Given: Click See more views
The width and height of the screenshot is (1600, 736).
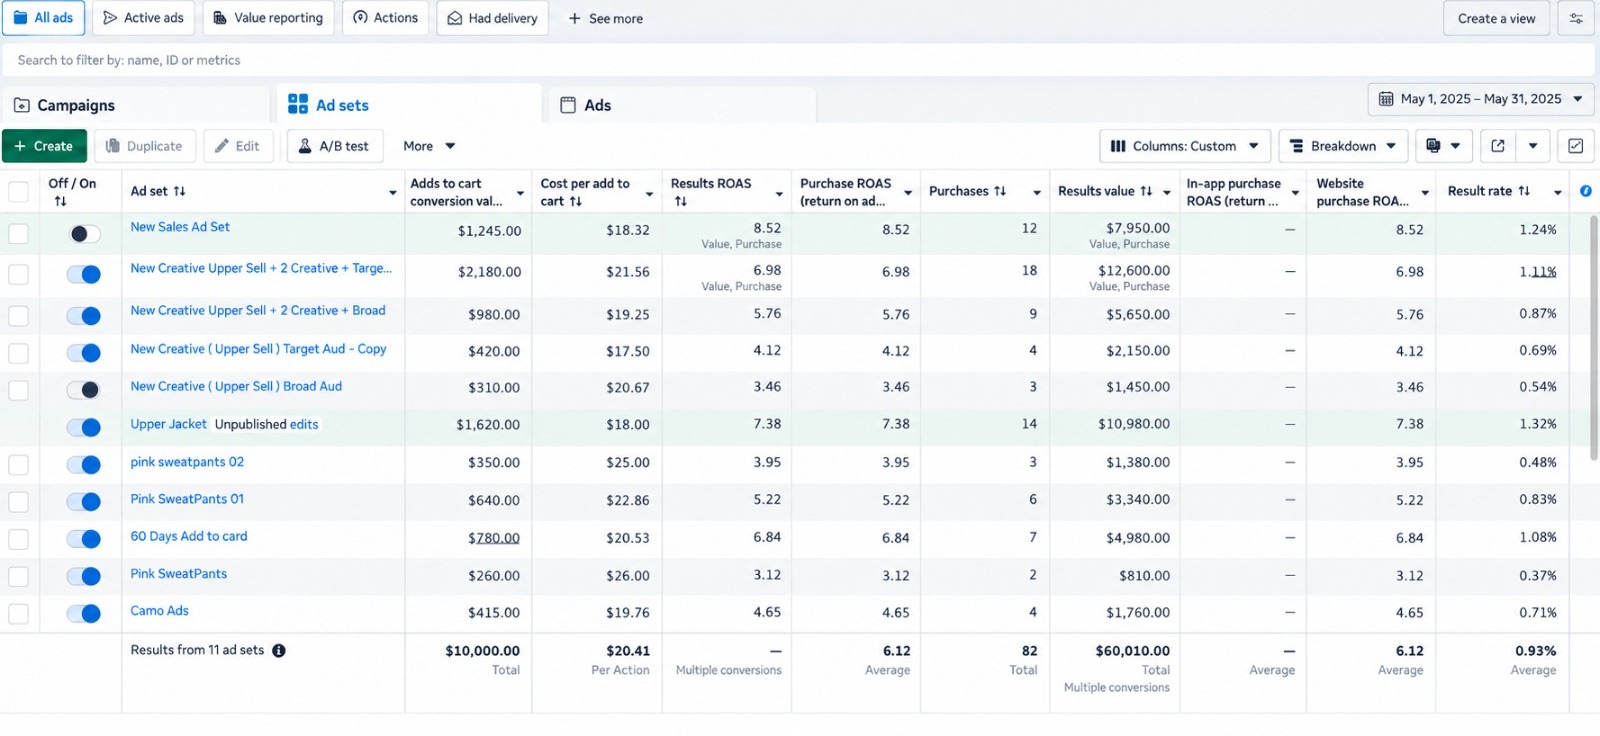Looking at the screenshot, I should point(606,18).
